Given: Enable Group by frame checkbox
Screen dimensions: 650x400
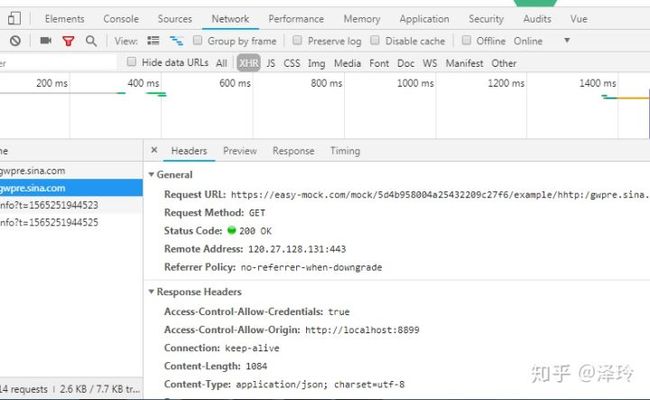Looking at the screenshot, I should [197, 40].
